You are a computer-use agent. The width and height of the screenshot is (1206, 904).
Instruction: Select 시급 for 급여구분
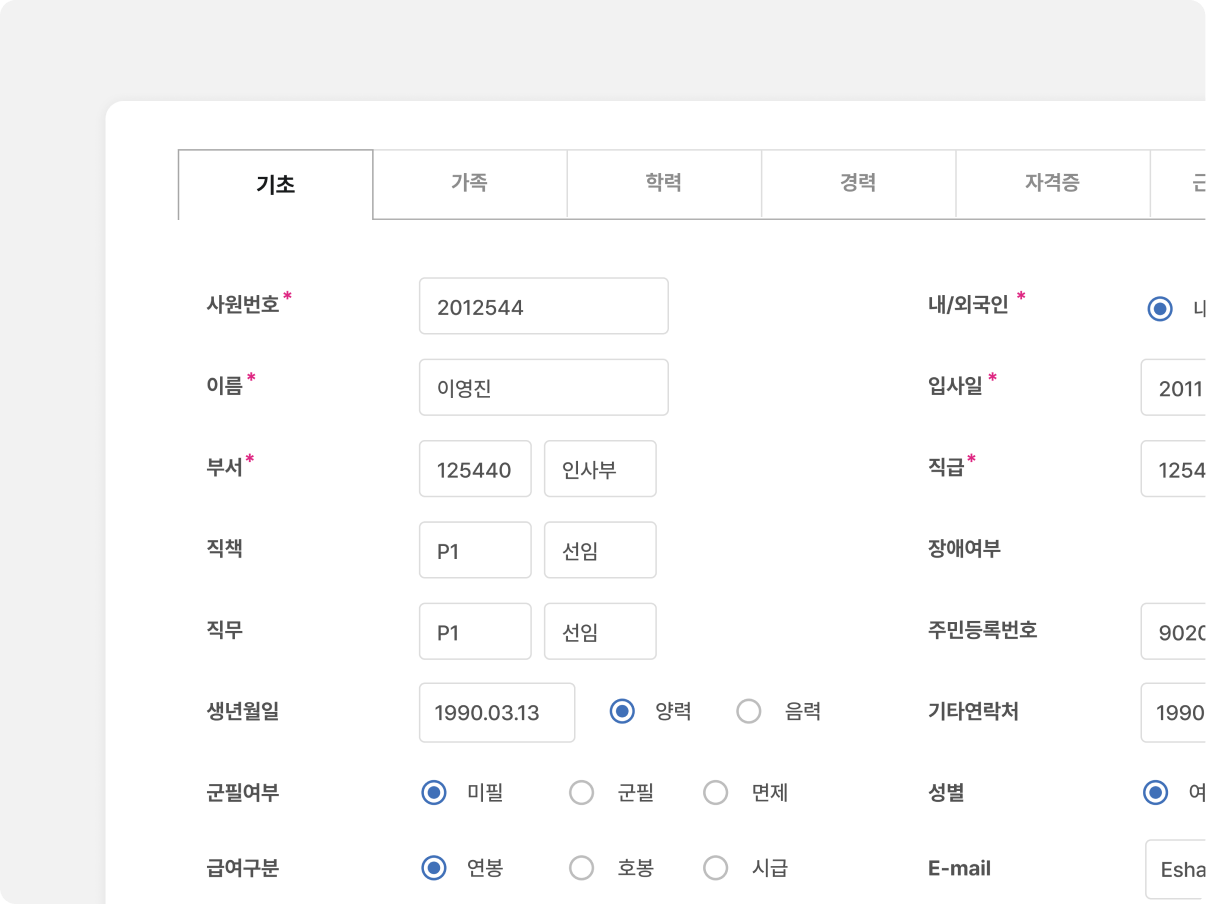tap(716, 868)
